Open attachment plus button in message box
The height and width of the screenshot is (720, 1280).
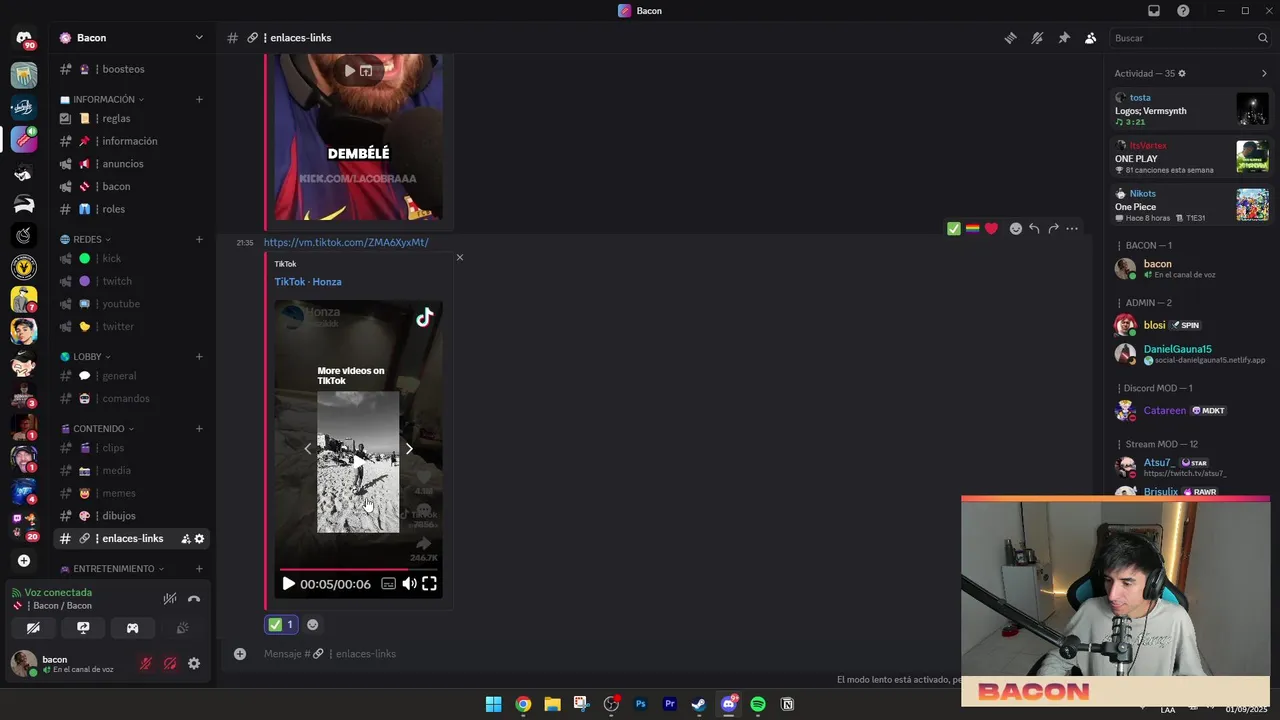click(x=240, y=654)
